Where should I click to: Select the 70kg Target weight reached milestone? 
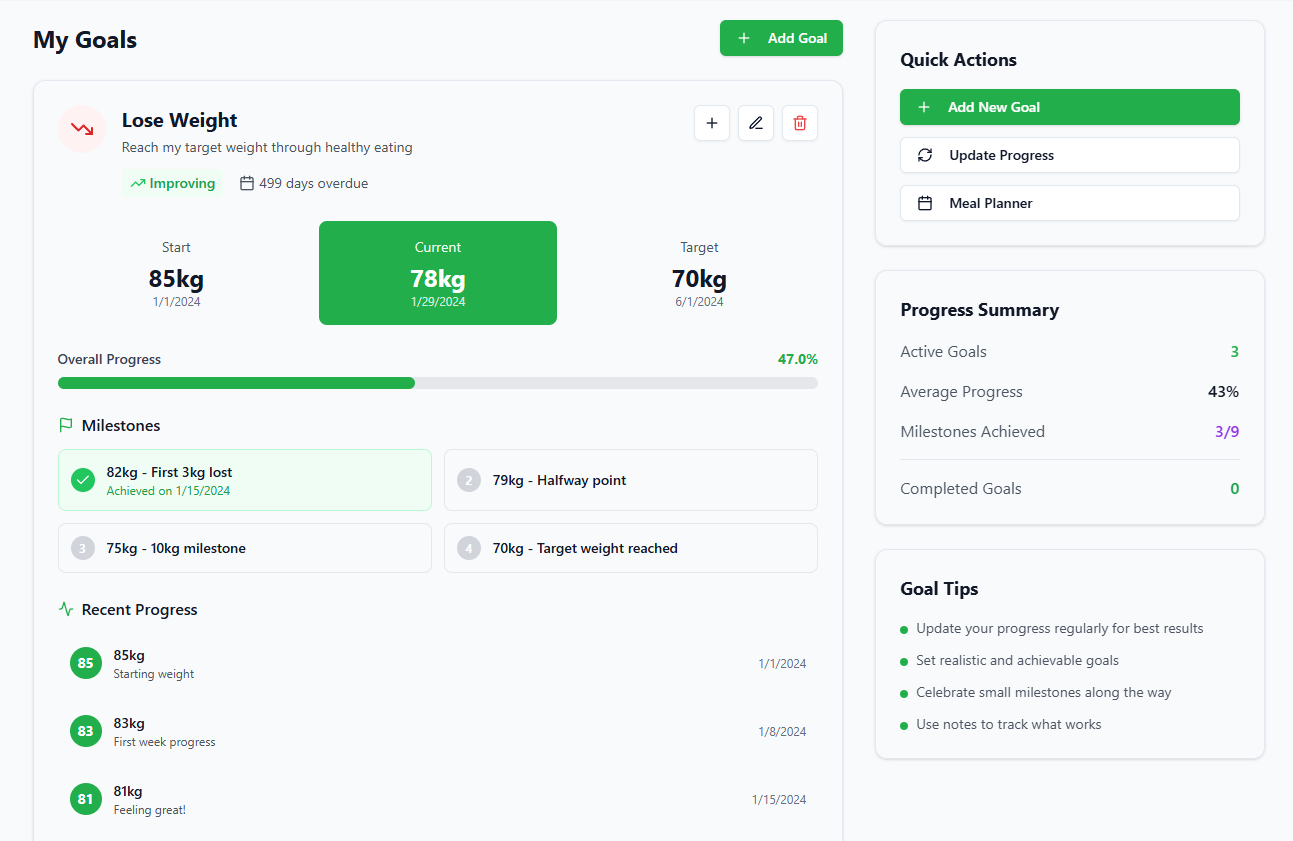point(630,548)
